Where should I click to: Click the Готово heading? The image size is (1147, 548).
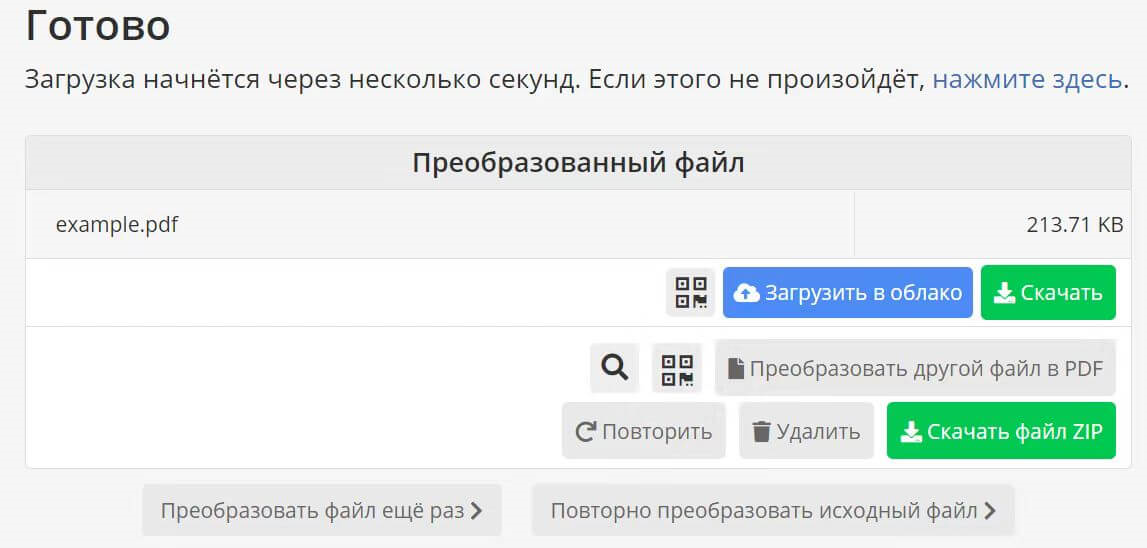97,26
